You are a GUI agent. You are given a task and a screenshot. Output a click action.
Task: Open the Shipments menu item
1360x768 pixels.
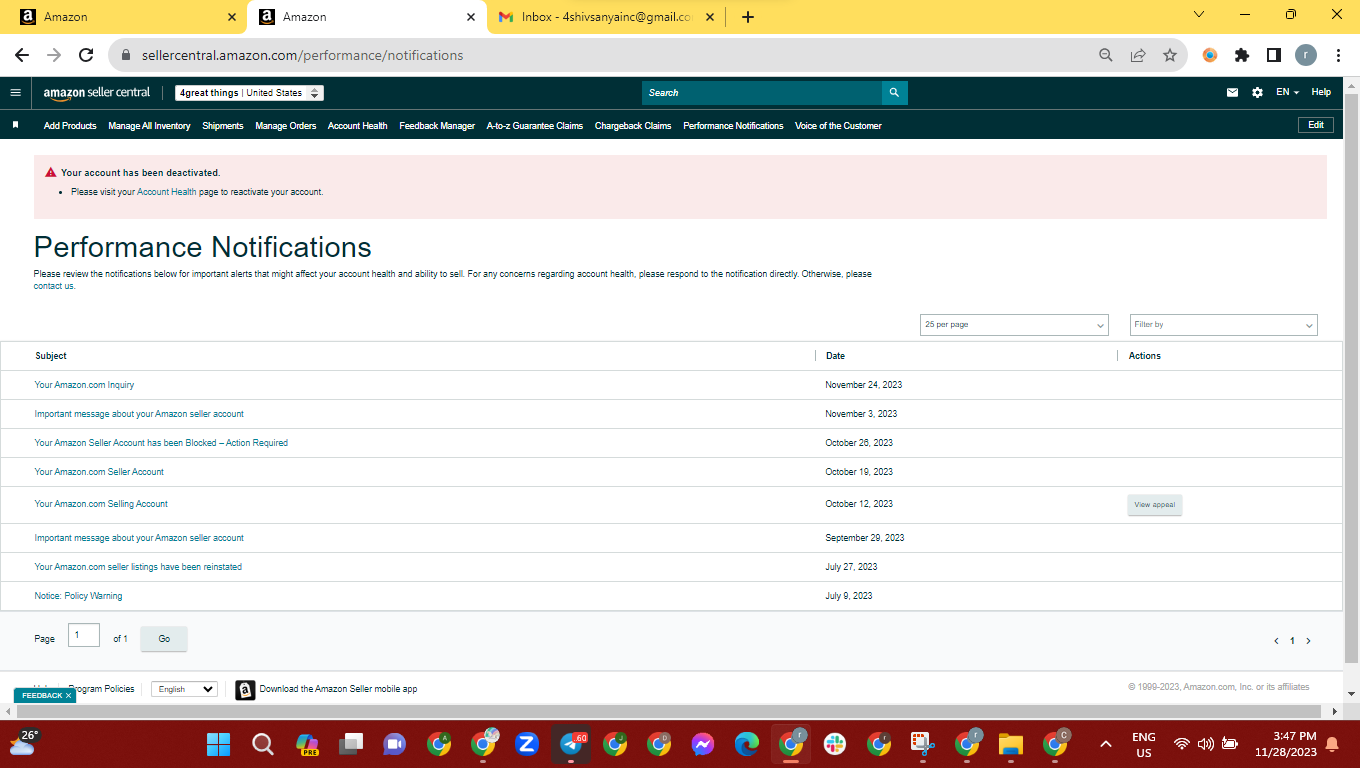pyautogui.click(x=223, y=126)
